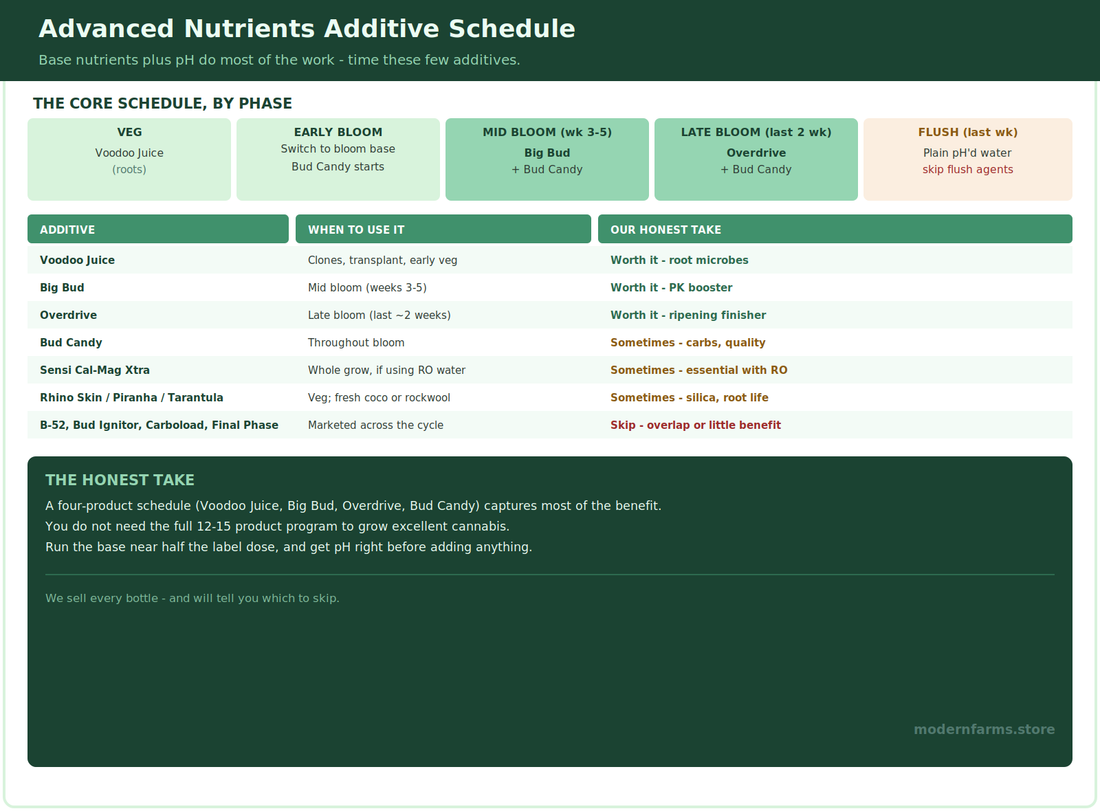Click 'skip flush agents' red text

click(968, 170)
